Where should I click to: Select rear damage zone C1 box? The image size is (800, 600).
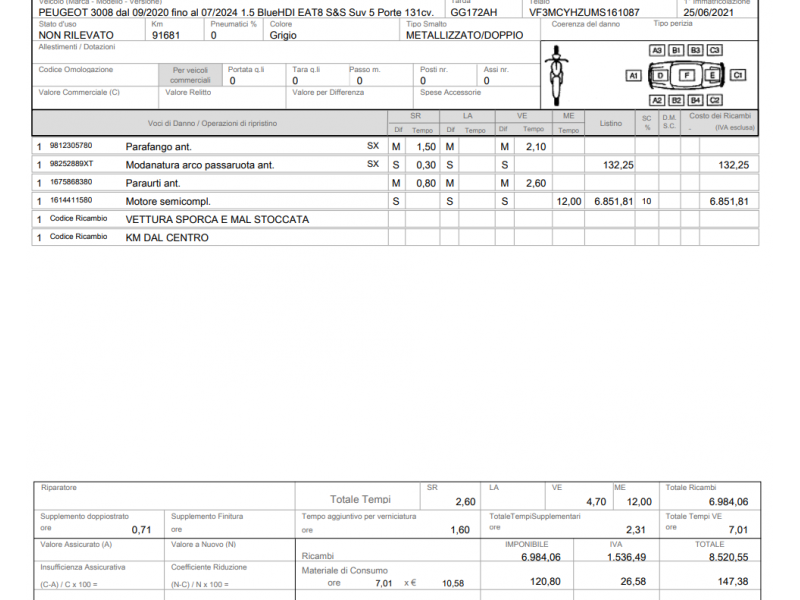click(738, 76)
